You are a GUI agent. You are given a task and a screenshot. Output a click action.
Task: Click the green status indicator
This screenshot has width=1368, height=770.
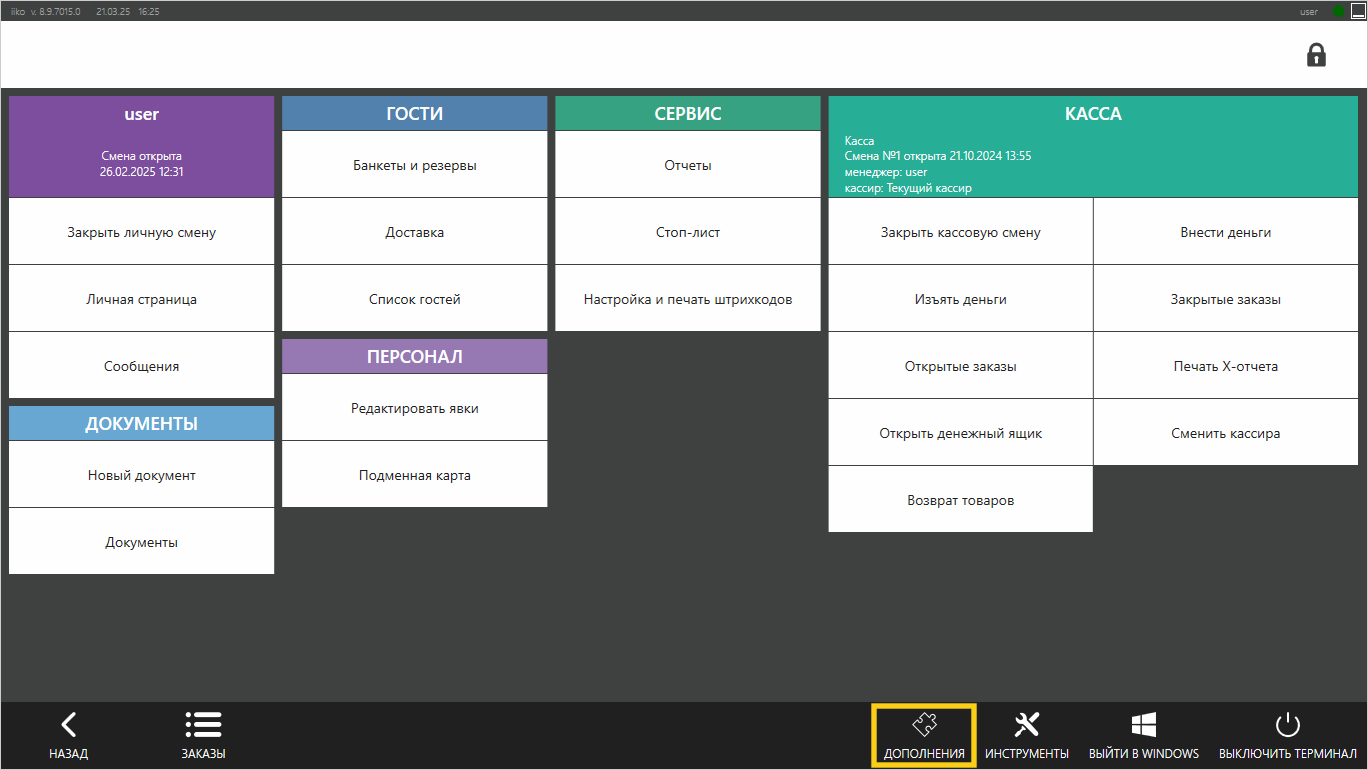1338,11
